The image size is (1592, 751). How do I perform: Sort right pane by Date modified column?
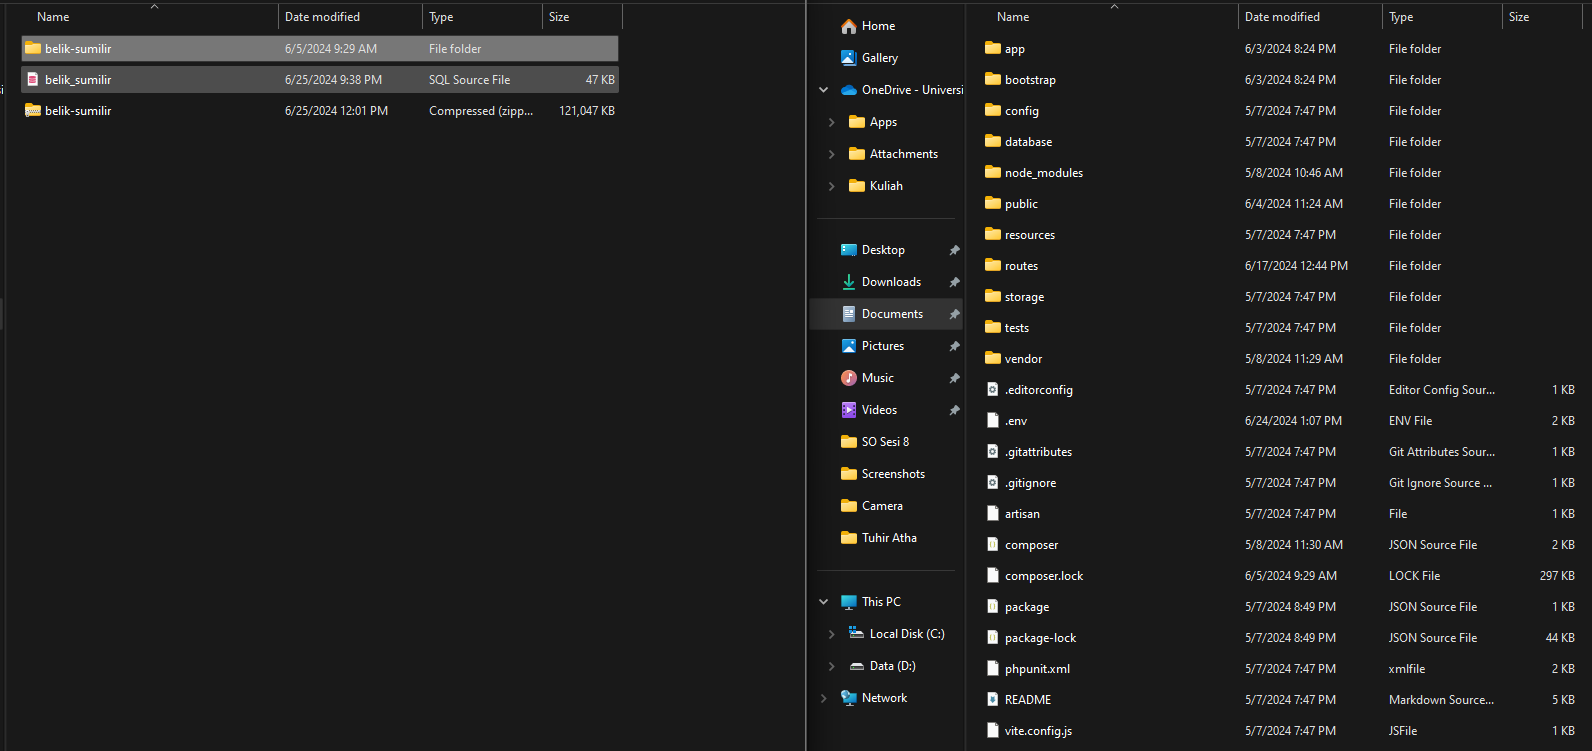coord(1282,17)
